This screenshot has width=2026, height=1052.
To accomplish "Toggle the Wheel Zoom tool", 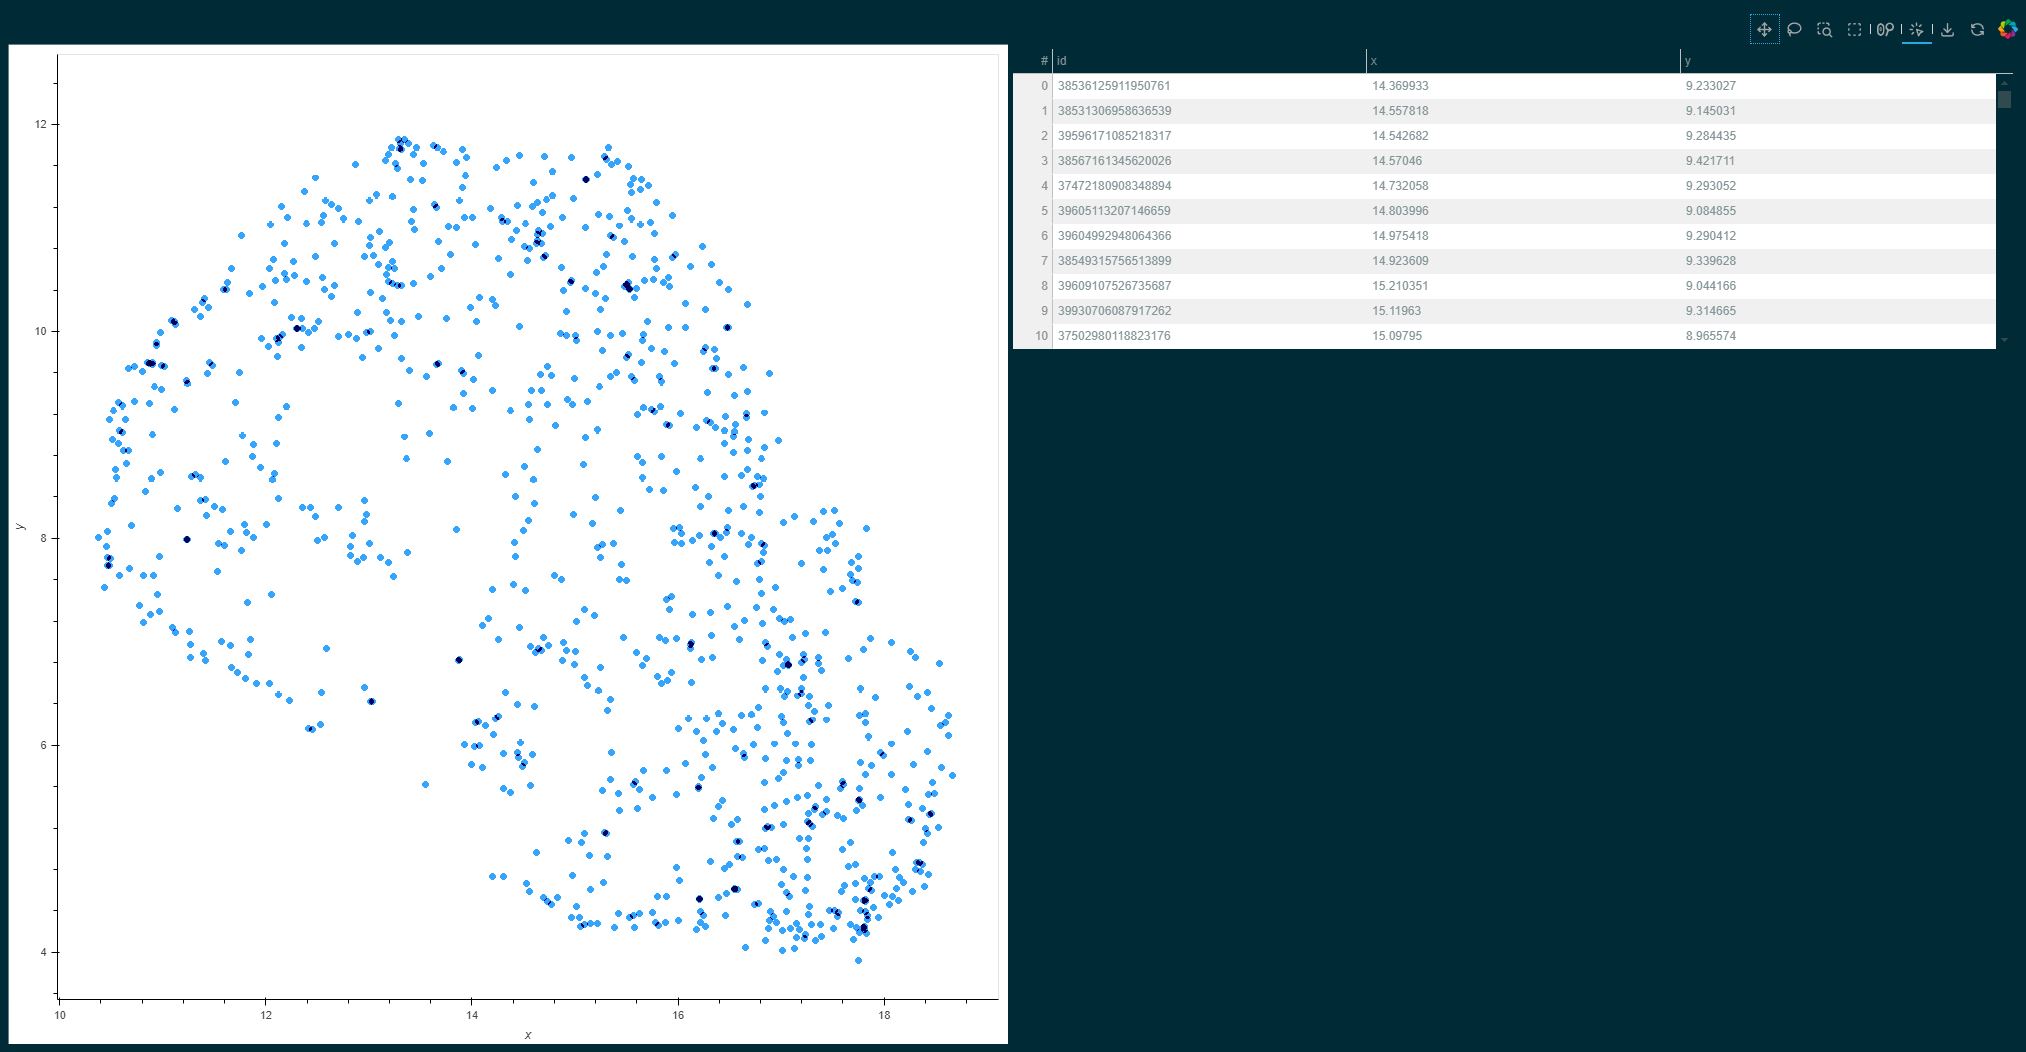I will [1885, 30].
